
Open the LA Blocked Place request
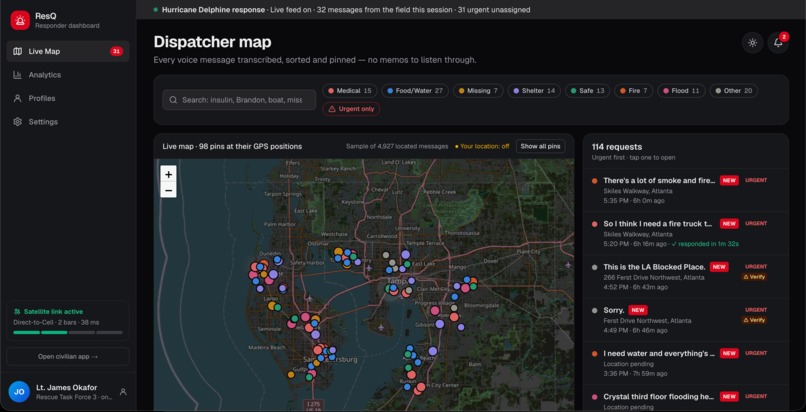686,276
